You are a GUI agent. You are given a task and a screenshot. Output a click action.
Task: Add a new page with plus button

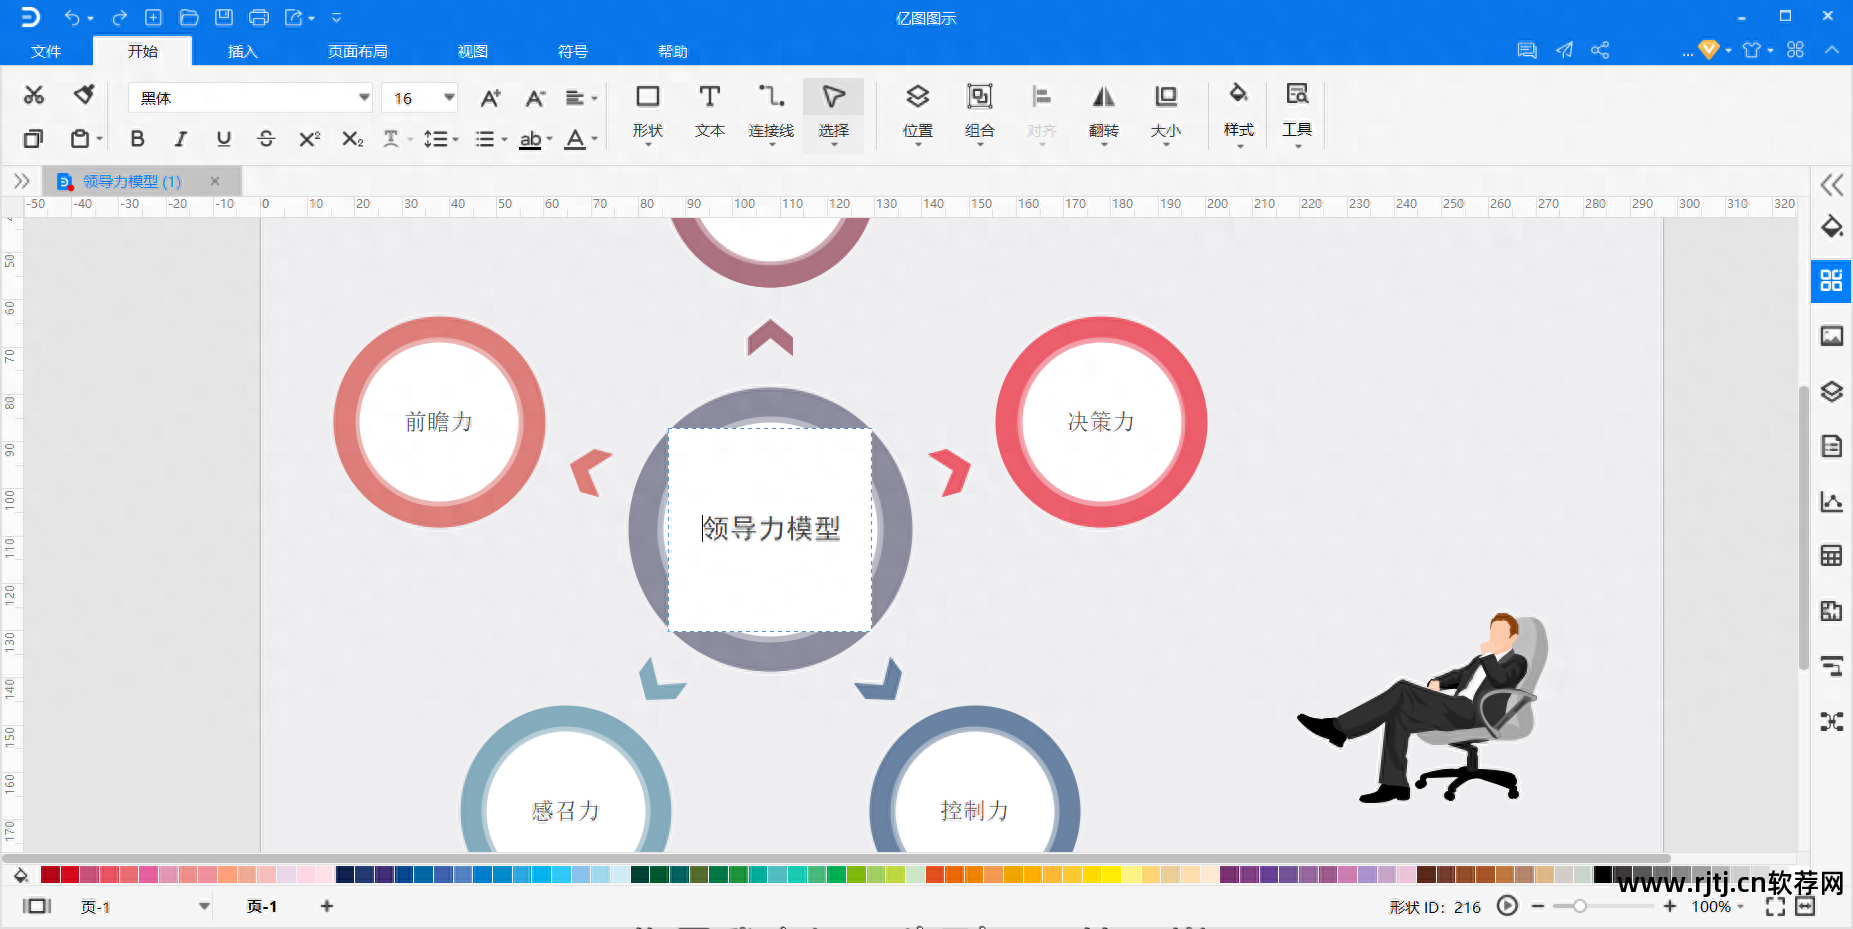[327, 906]
